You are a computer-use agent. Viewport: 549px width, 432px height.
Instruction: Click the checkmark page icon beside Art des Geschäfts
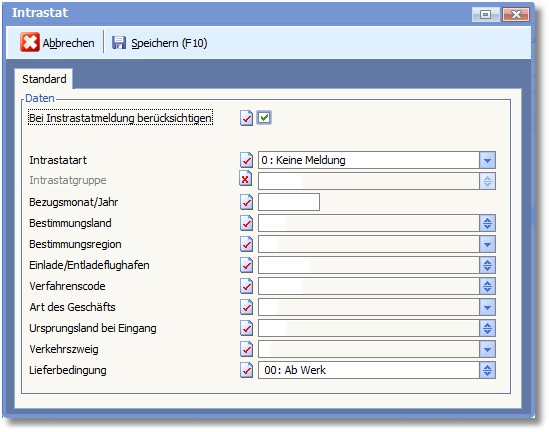246,307
